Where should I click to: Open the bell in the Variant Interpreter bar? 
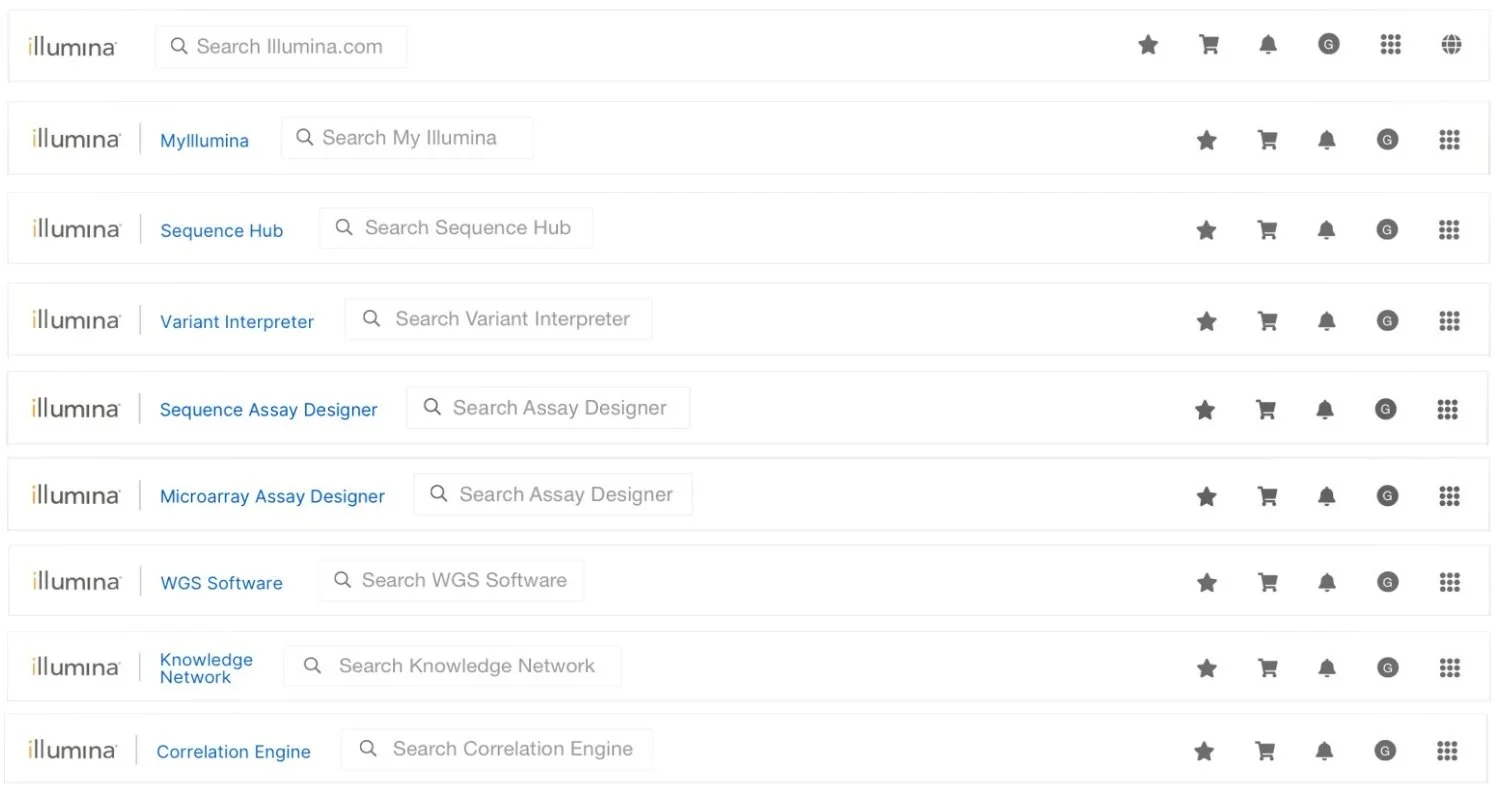click(x=1327, y=321)
